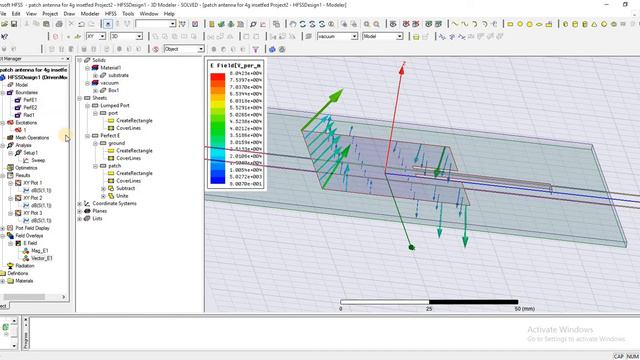Open the Modeler menu
Viewport: 640px width, 360px height.
[x=90, y=14]
